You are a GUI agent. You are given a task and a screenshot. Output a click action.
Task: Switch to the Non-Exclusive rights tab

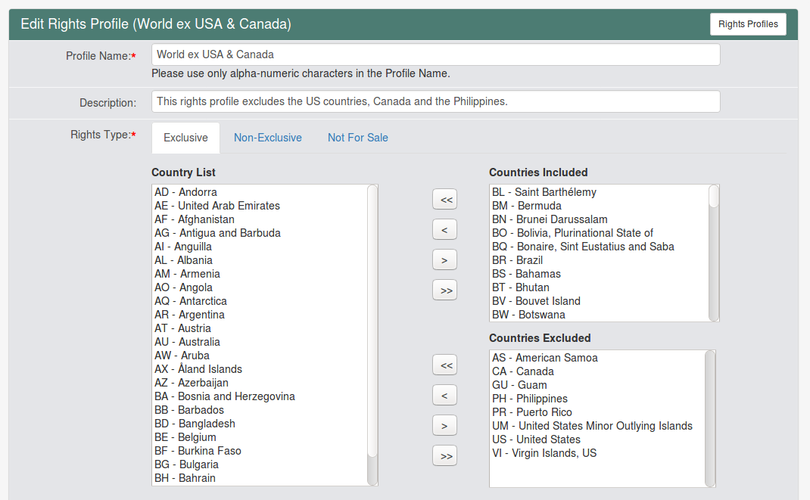[x=268, y=138]
